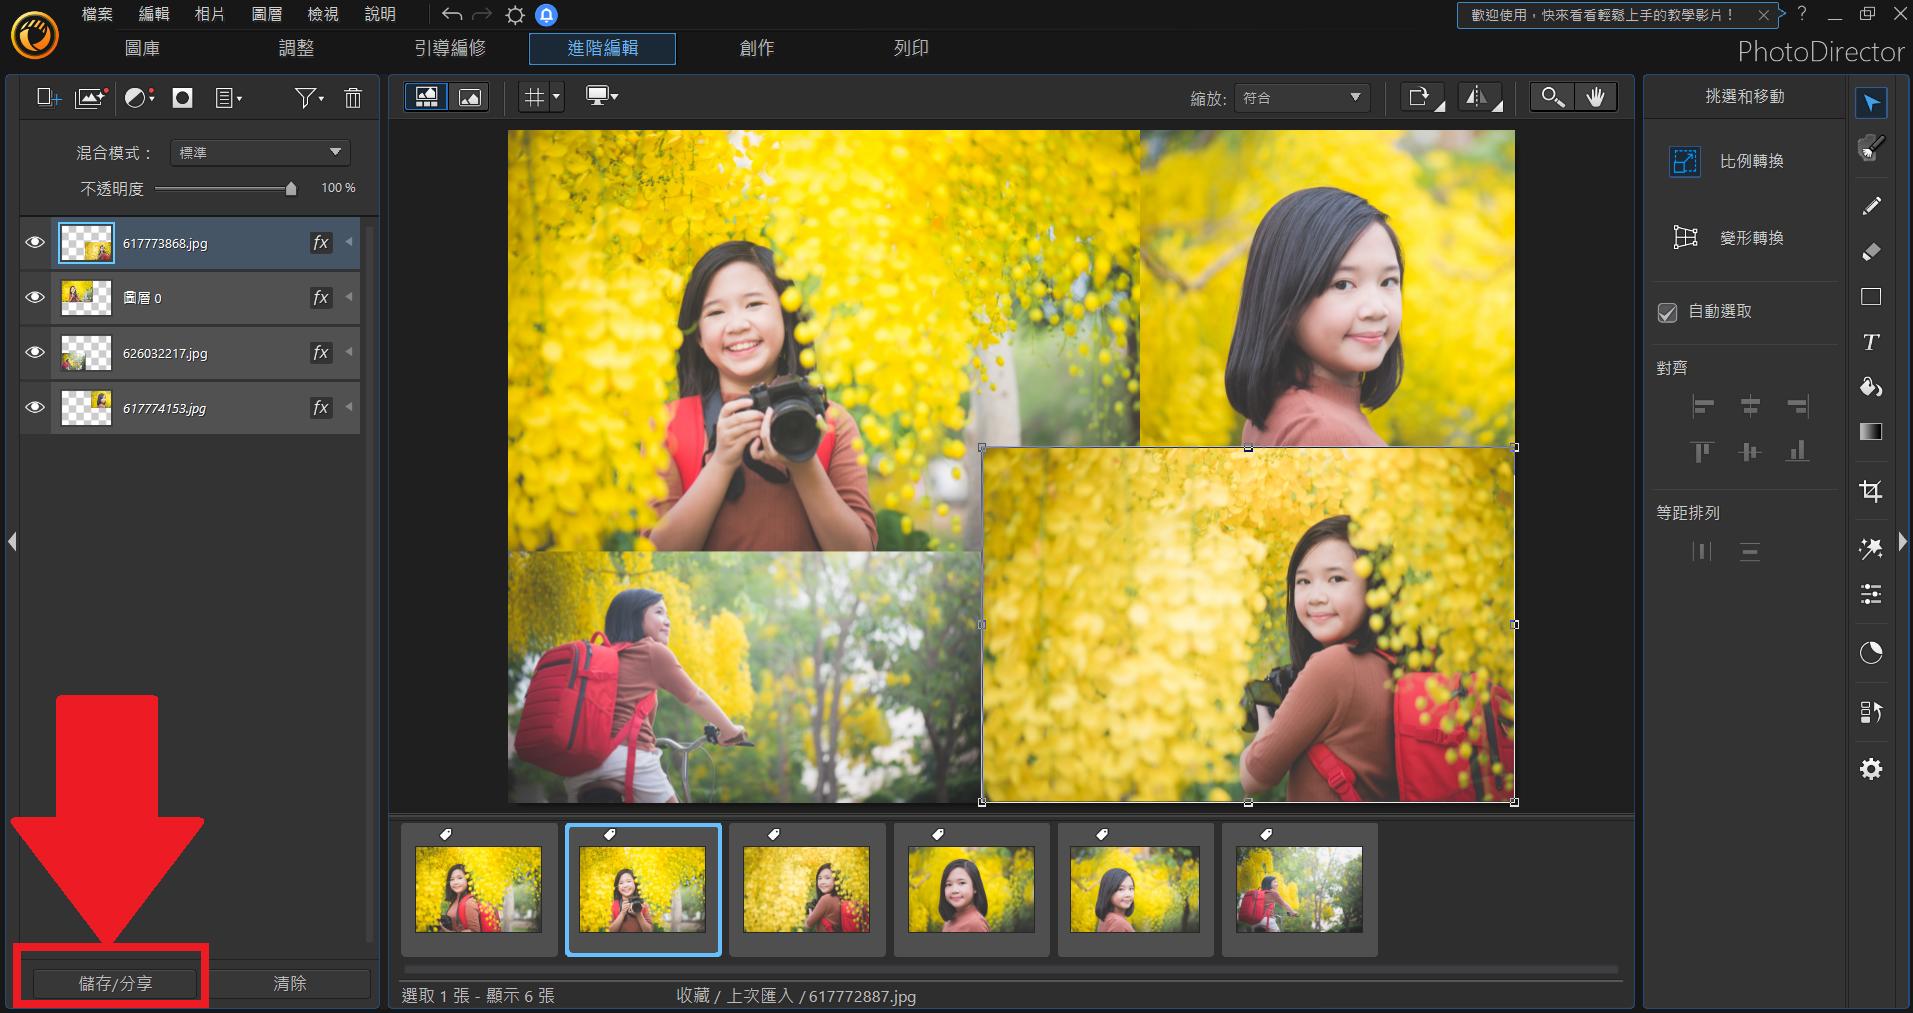Viewport: 1913px width, 1013px height.
Task: Select the Text tool in right toolbar
Action: tap(1870, 342)
